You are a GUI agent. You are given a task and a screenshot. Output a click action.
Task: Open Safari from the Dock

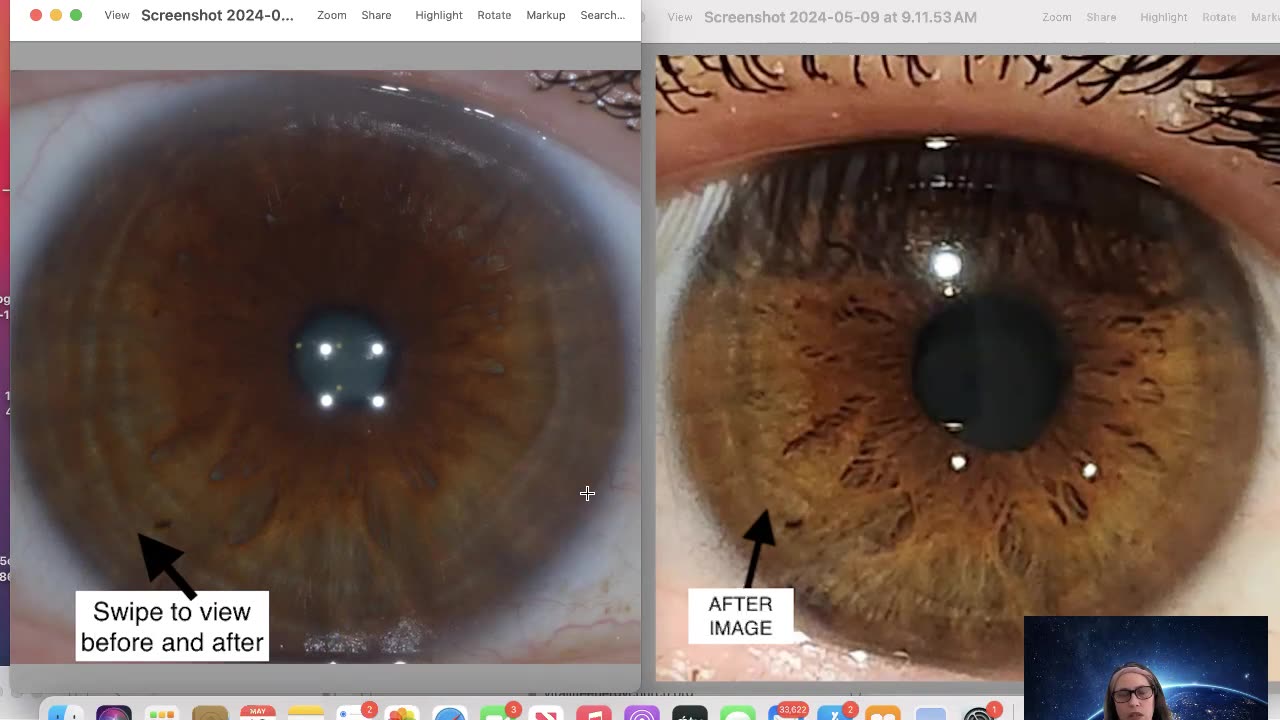click(x=450, y=714)
